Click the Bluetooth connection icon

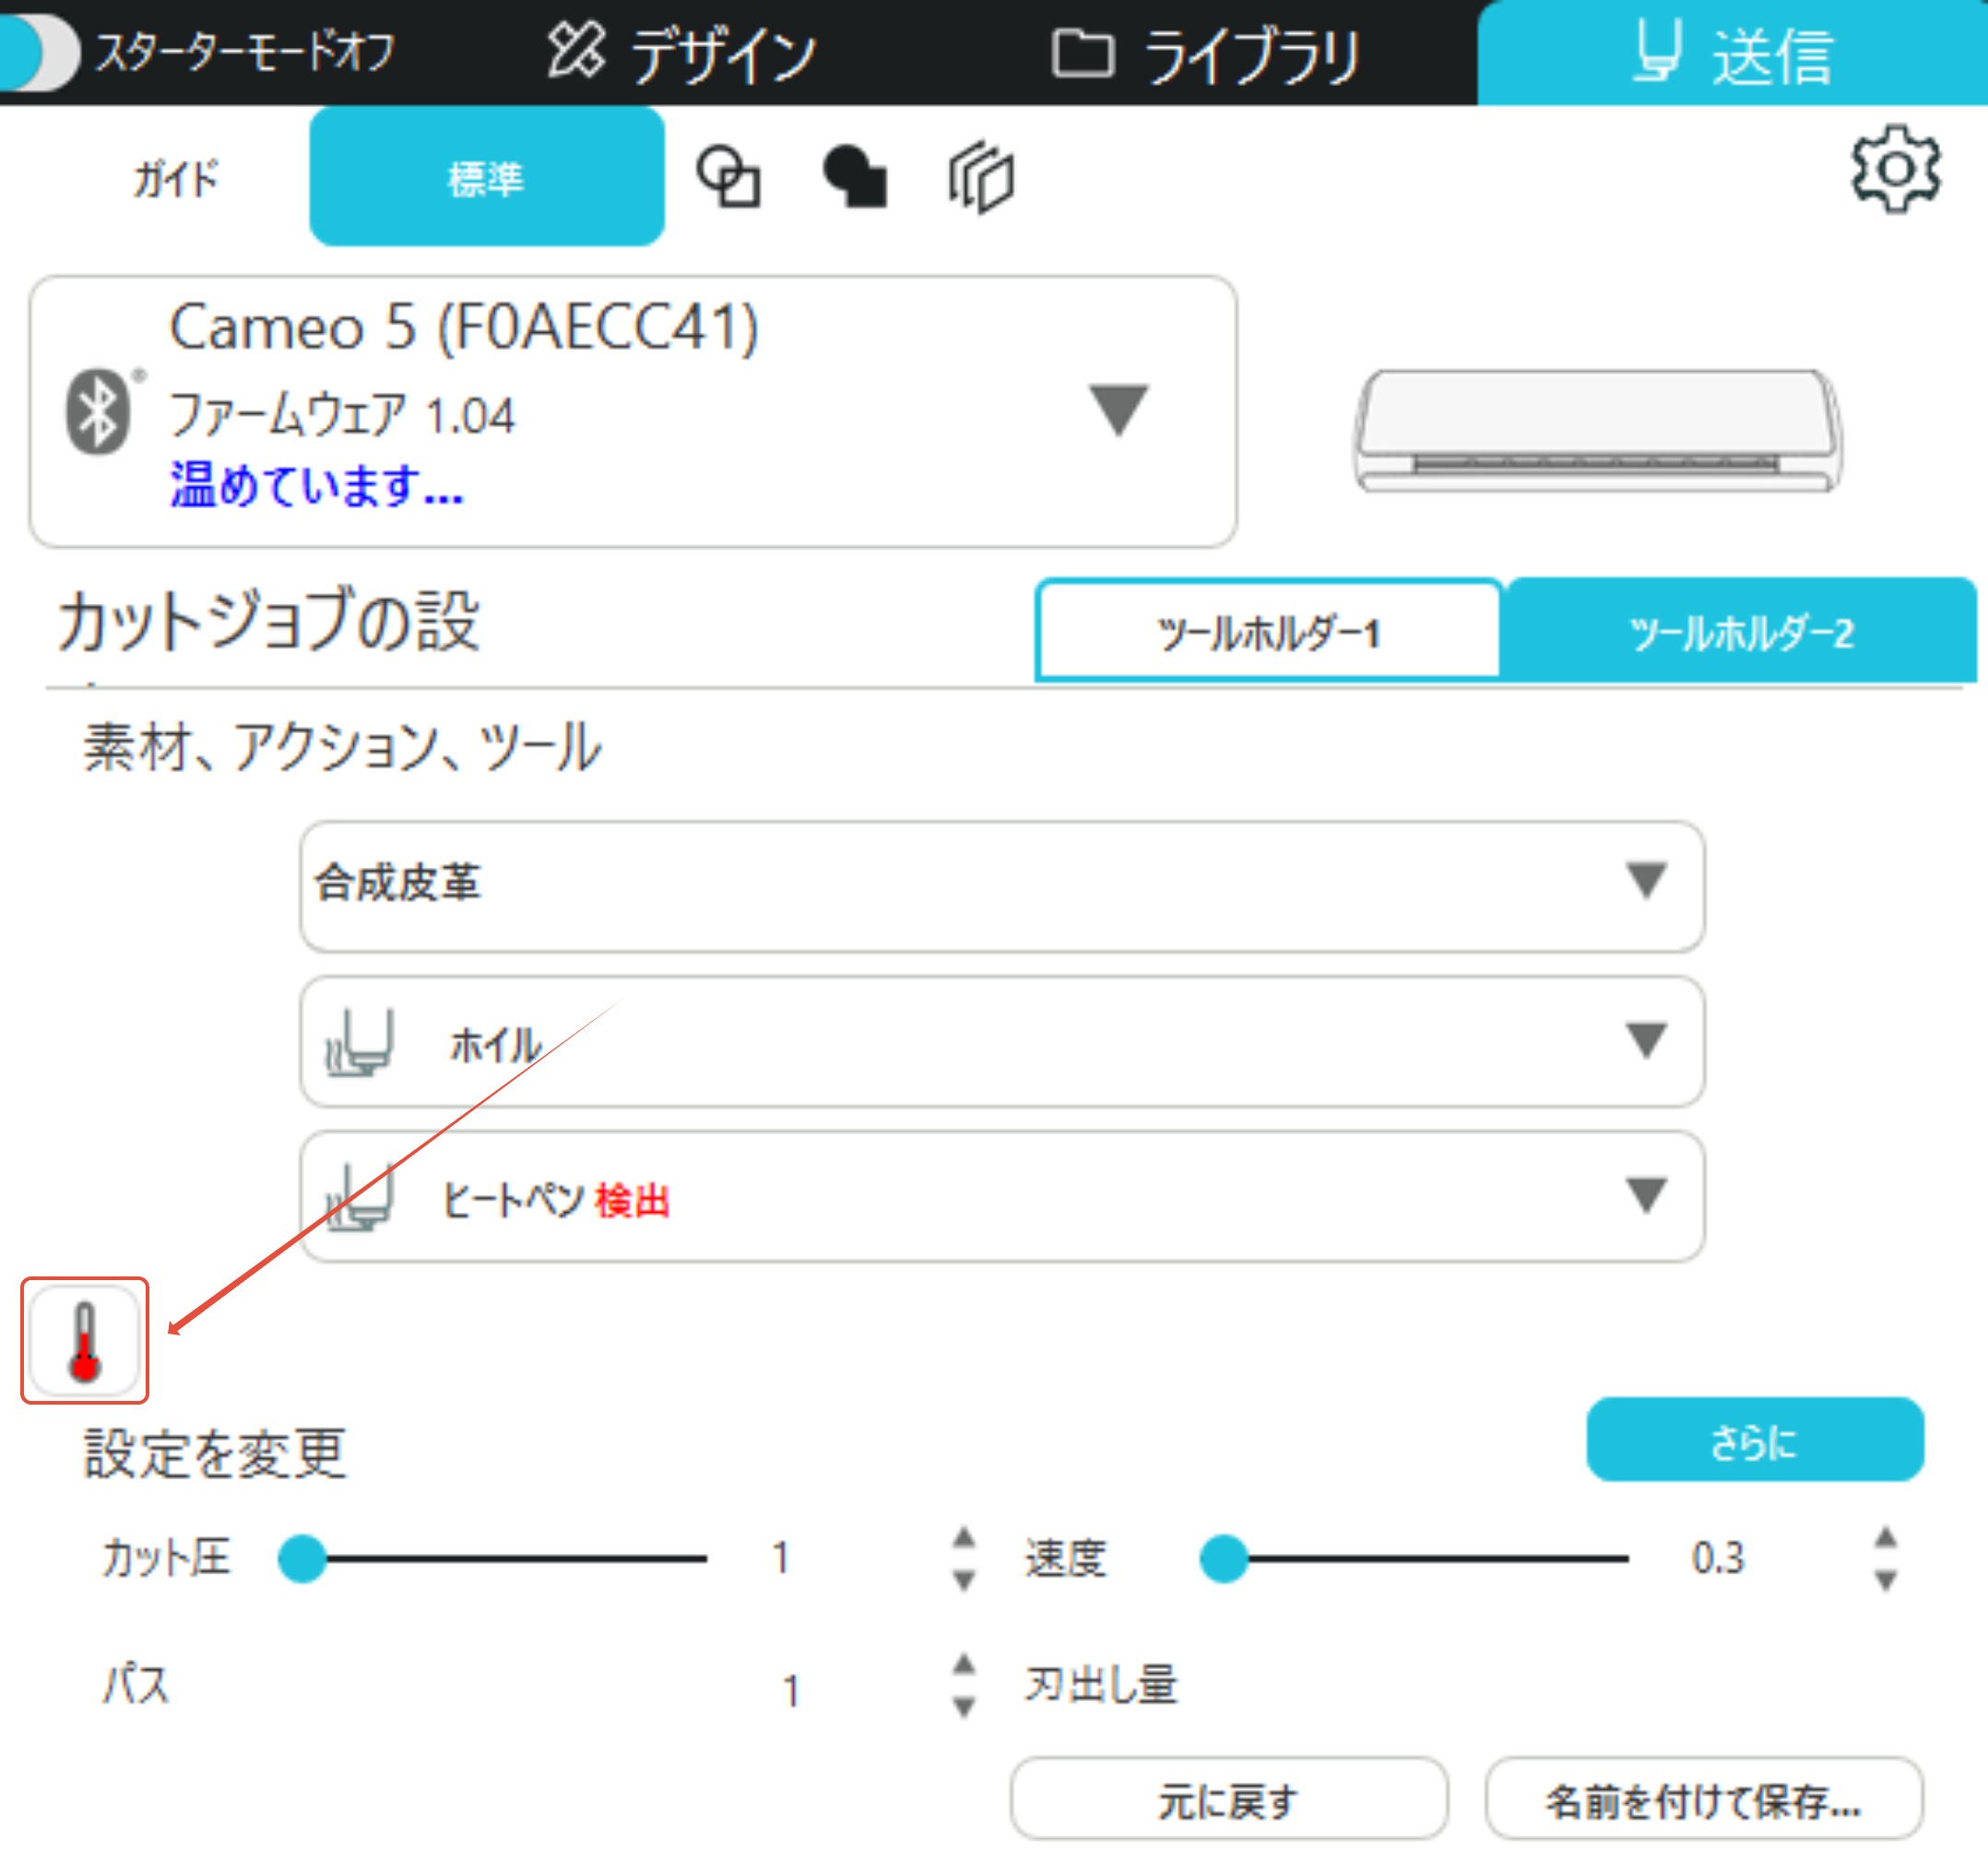coord(98,411)
